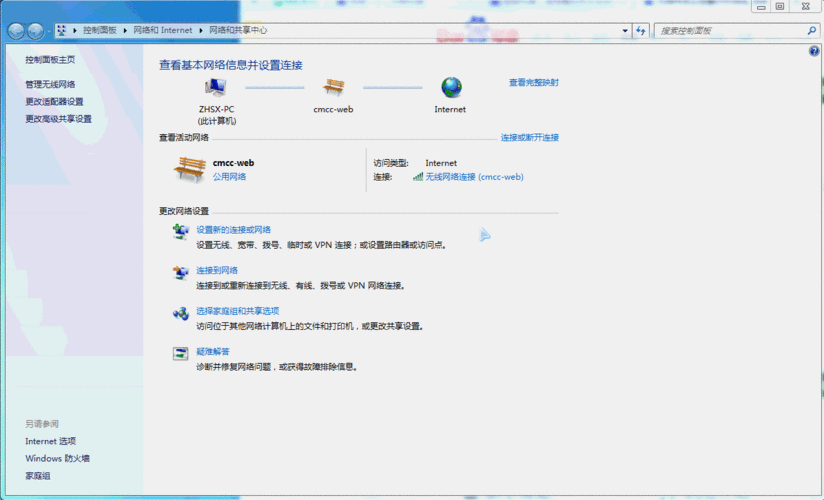Image resolution: width=824 pixels, height=500 pixels.
Task: Click the Internet label under the globe
Action: point(450,109)
